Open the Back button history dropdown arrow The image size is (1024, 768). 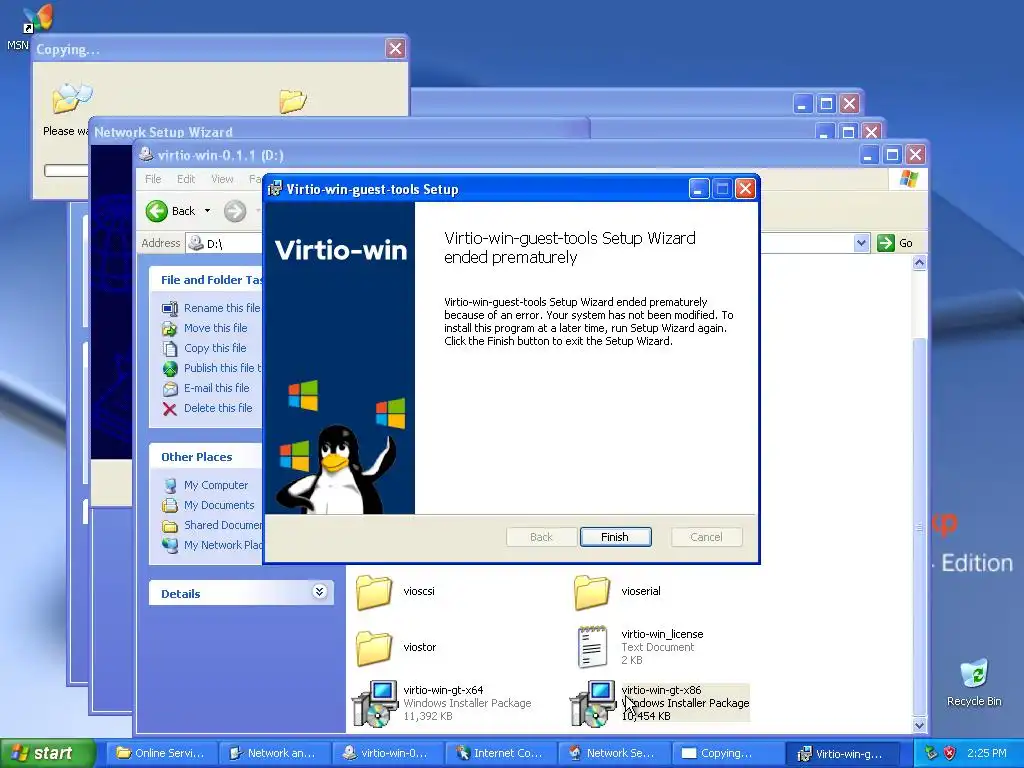[208, 211]
